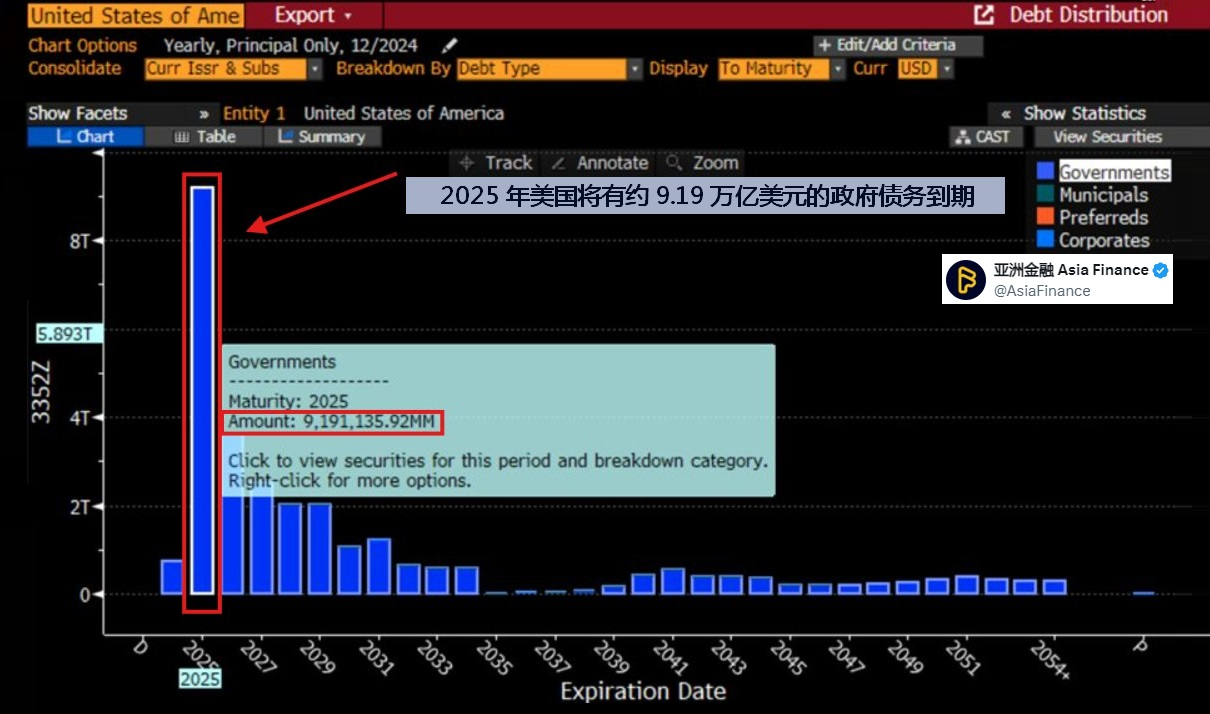The width and height of the screenshot is (1210, 714).
Task: Click the Entity 1 label
Action: click(254, 113)
